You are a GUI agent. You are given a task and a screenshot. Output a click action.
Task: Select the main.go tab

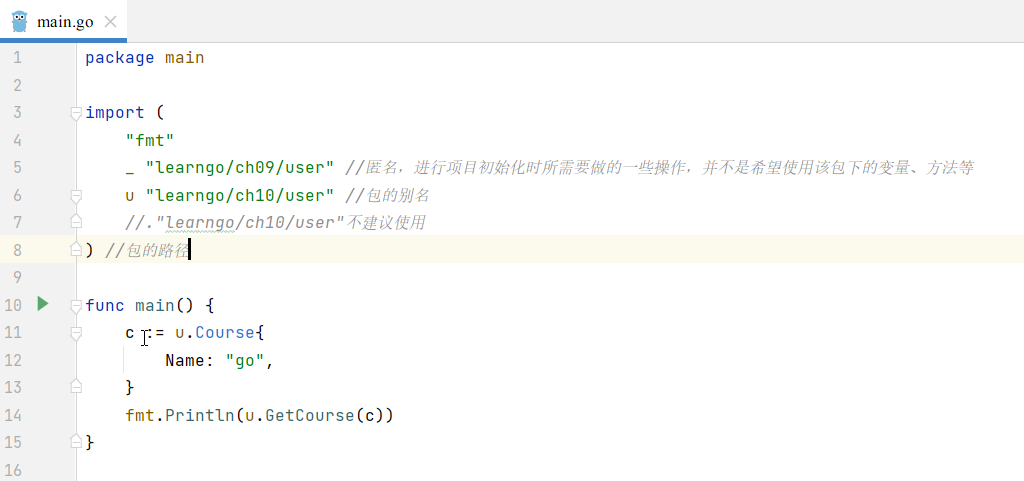[64, 22]
